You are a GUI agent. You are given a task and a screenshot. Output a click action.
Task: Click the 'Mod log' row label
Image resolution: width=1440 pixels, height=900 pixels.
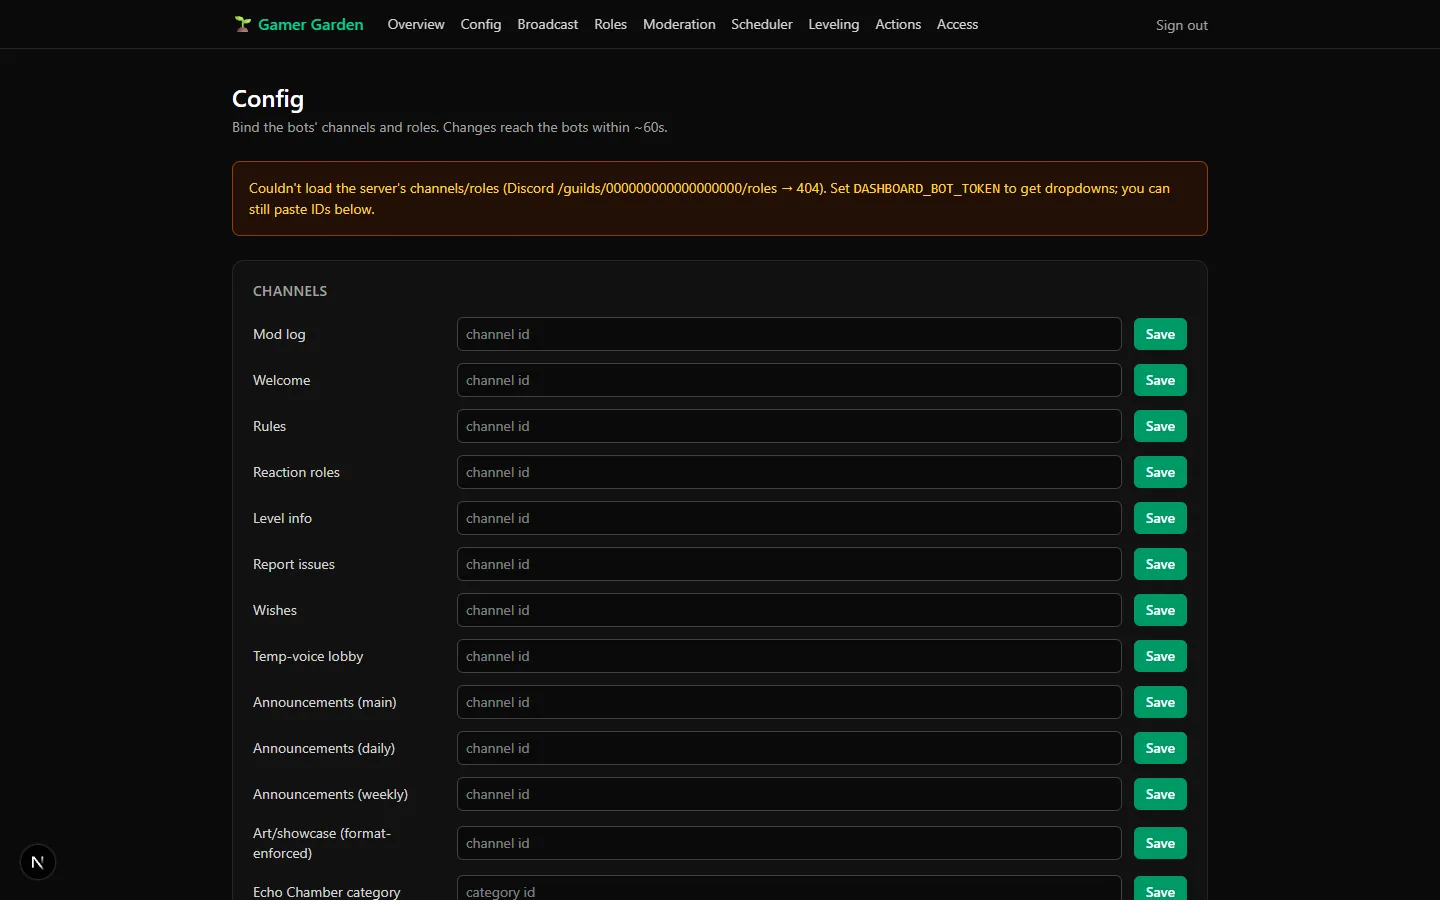(279, 334)
